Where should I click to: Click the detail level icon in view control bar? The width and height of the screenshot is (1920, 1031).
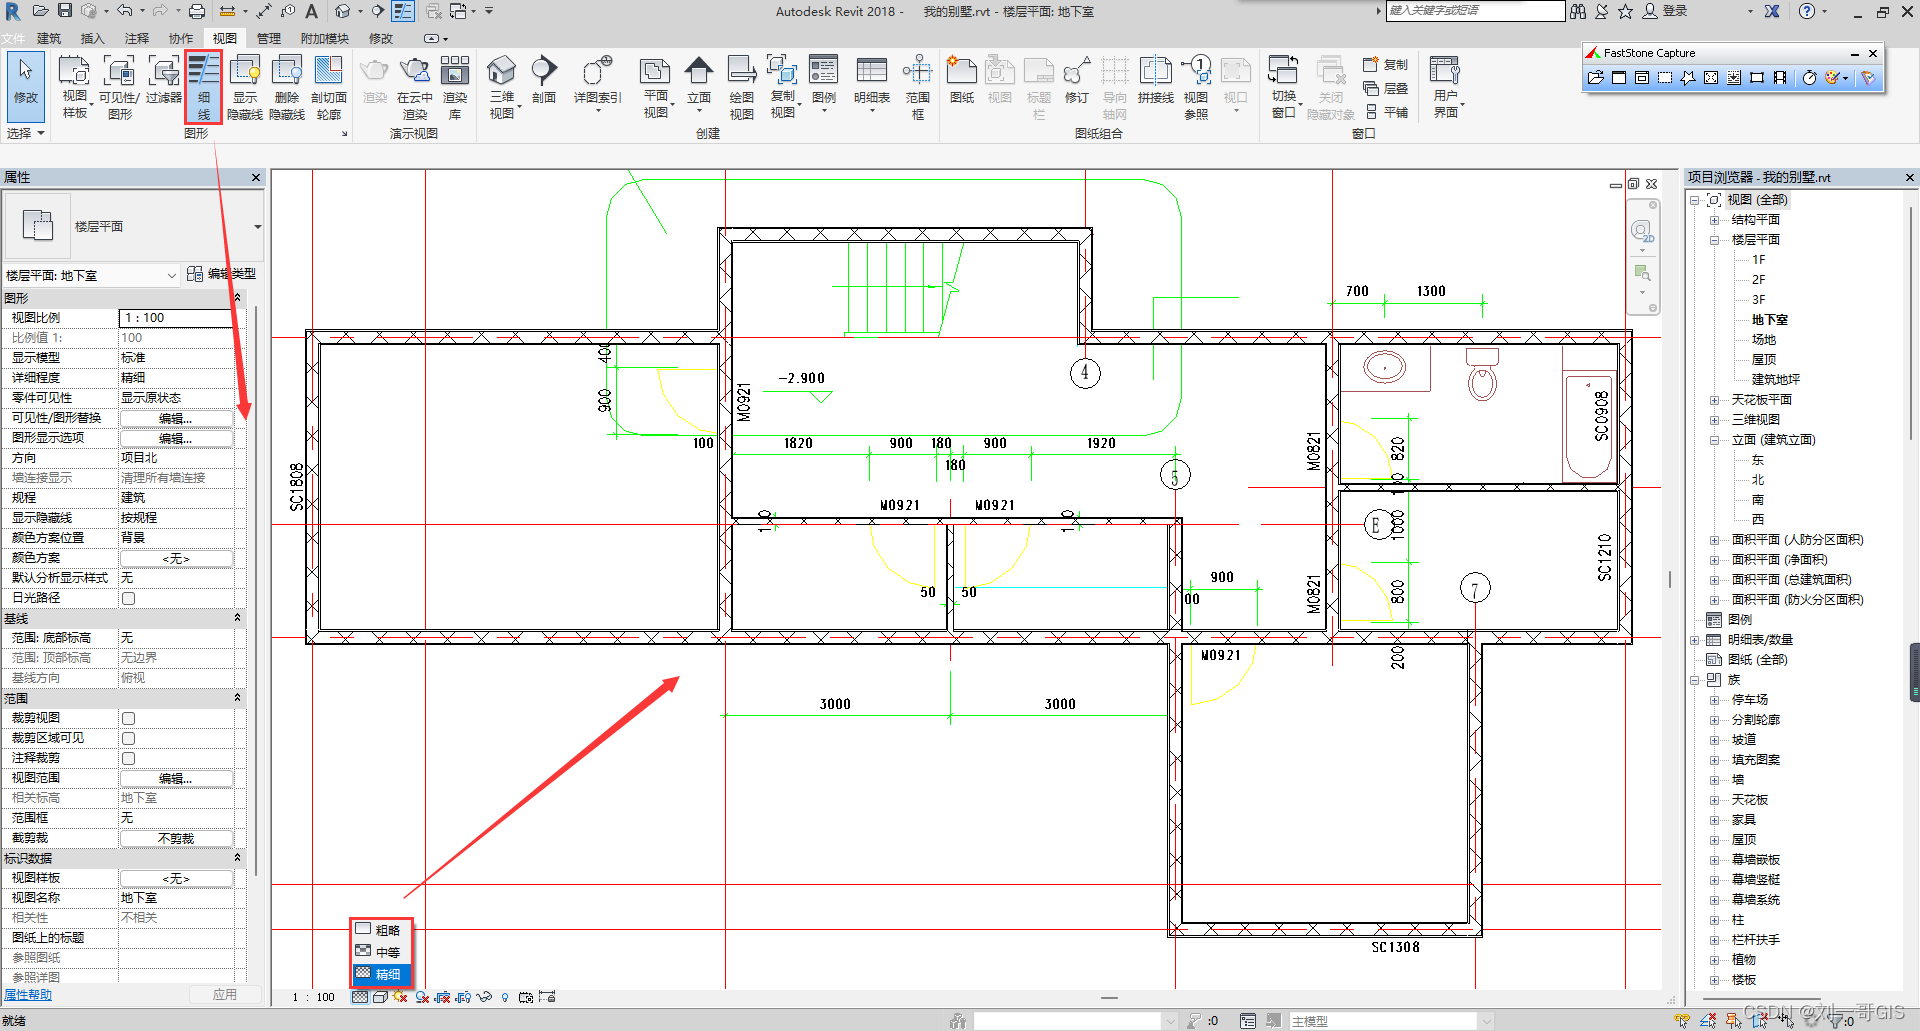coord(359,997)
